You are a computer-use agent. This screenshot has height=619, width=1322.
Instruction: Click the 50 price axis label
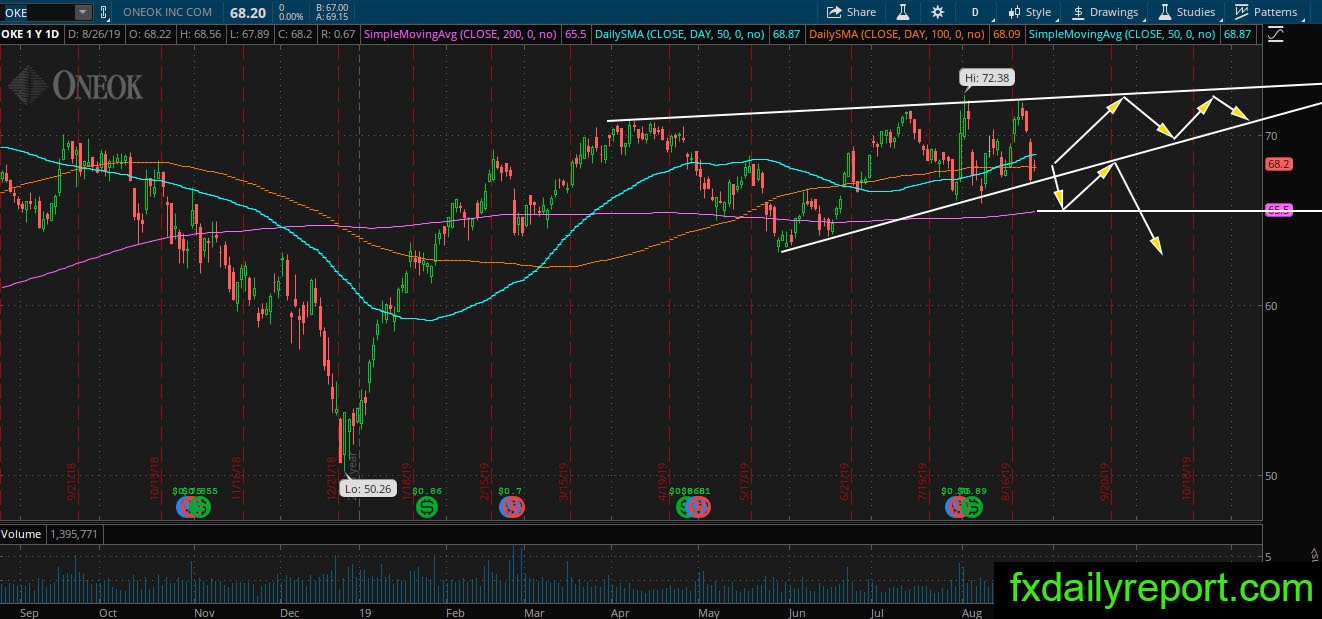pyautogui.click(x=1270, y=475)
